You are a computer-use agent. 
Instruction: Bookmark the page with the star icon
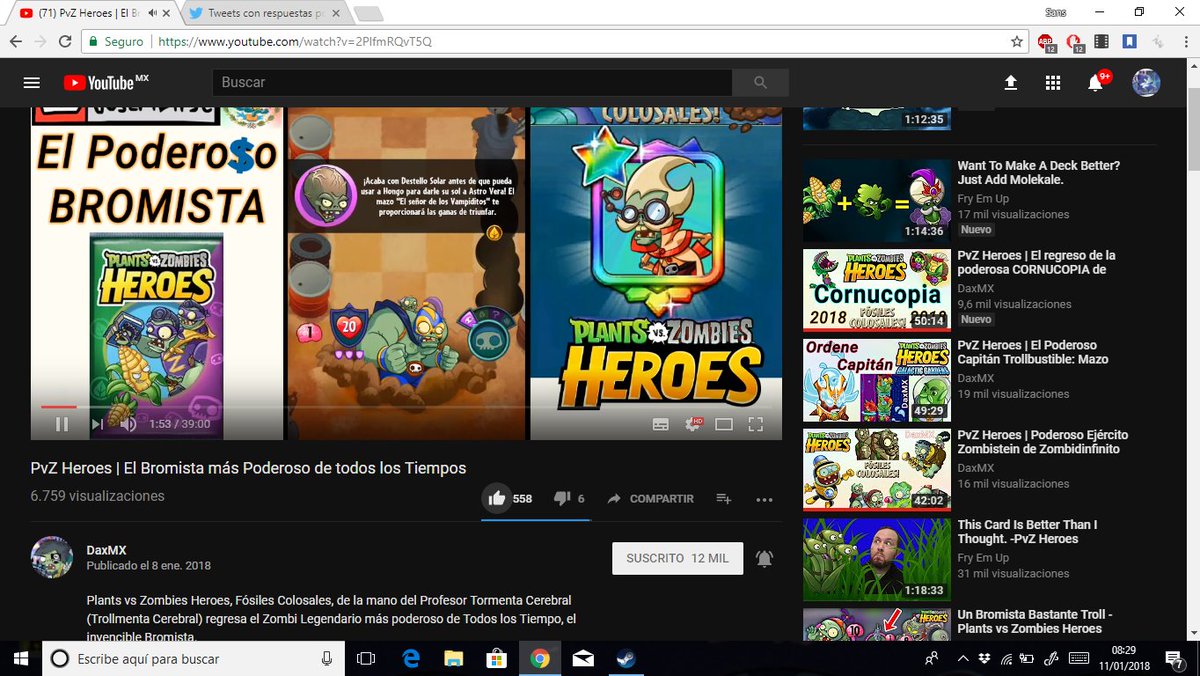click(1016, 42)
